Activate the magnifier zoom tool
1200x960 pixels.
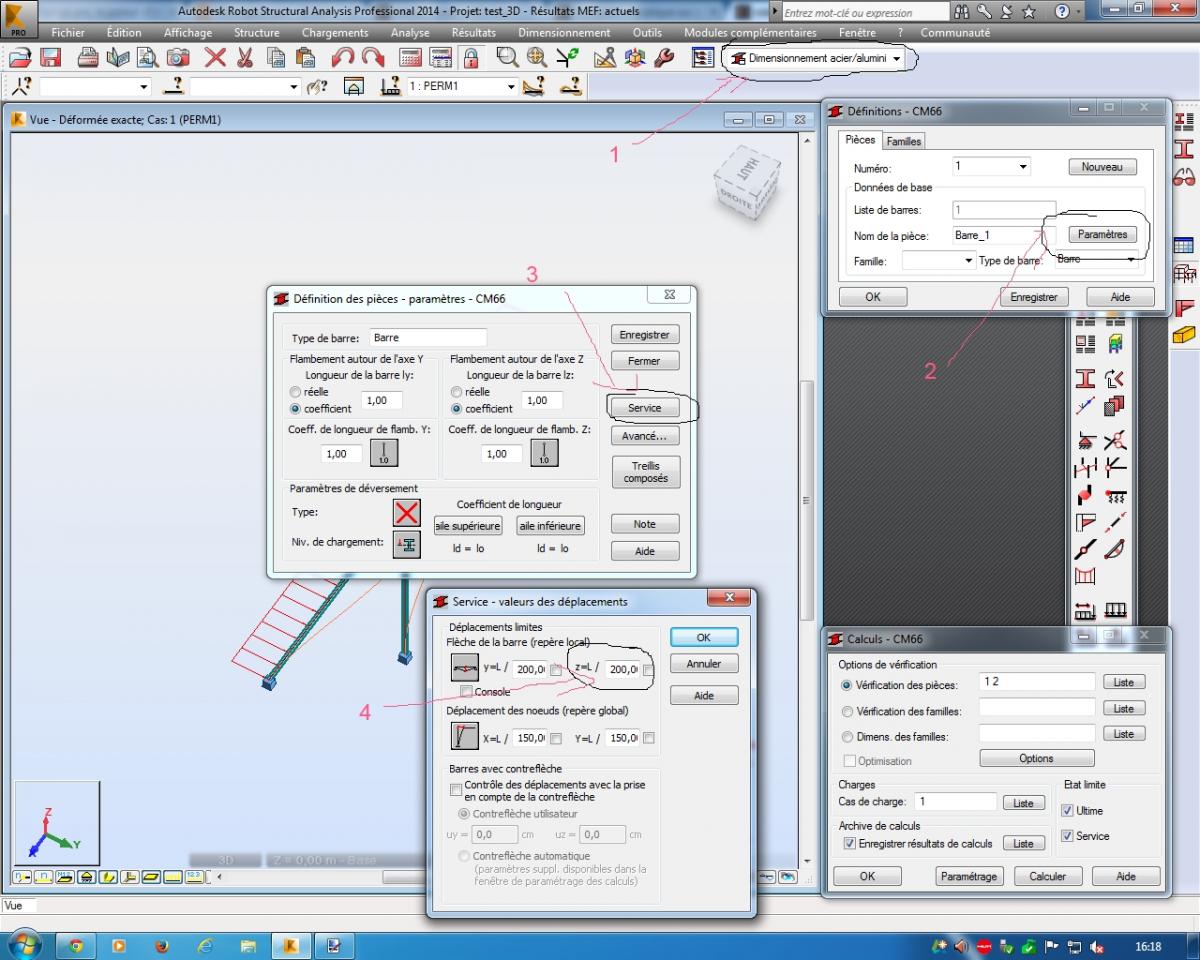point(507,57)
